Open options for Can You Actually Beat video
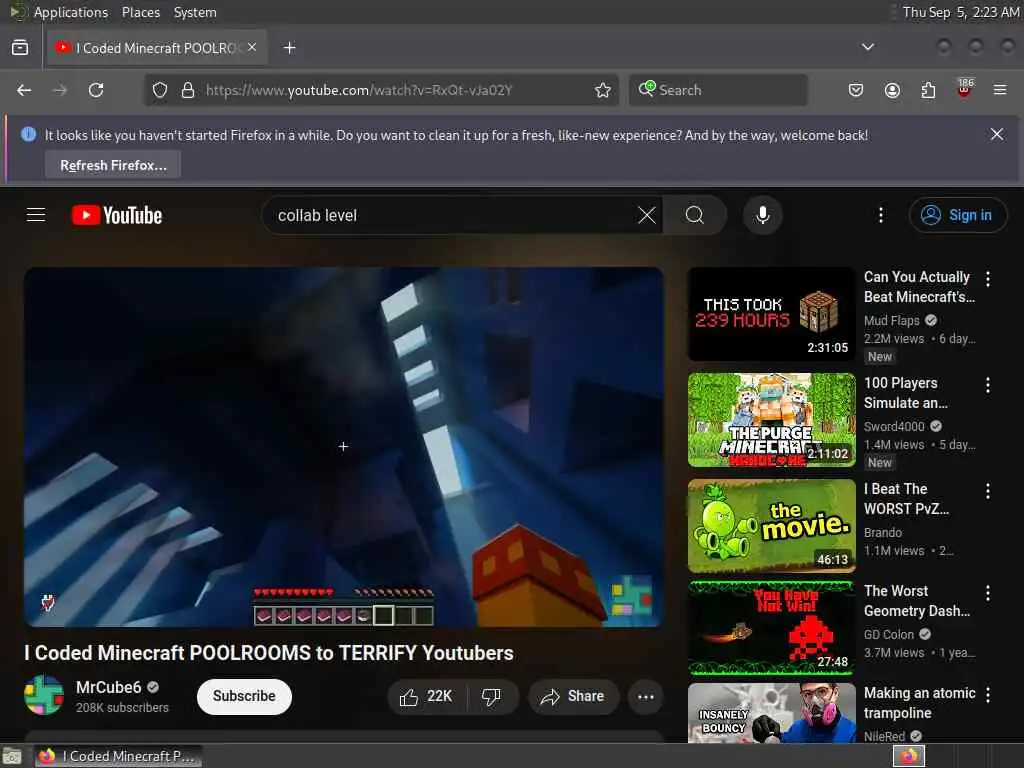Viewport: 1024px width, 768px height. (987, 279)
